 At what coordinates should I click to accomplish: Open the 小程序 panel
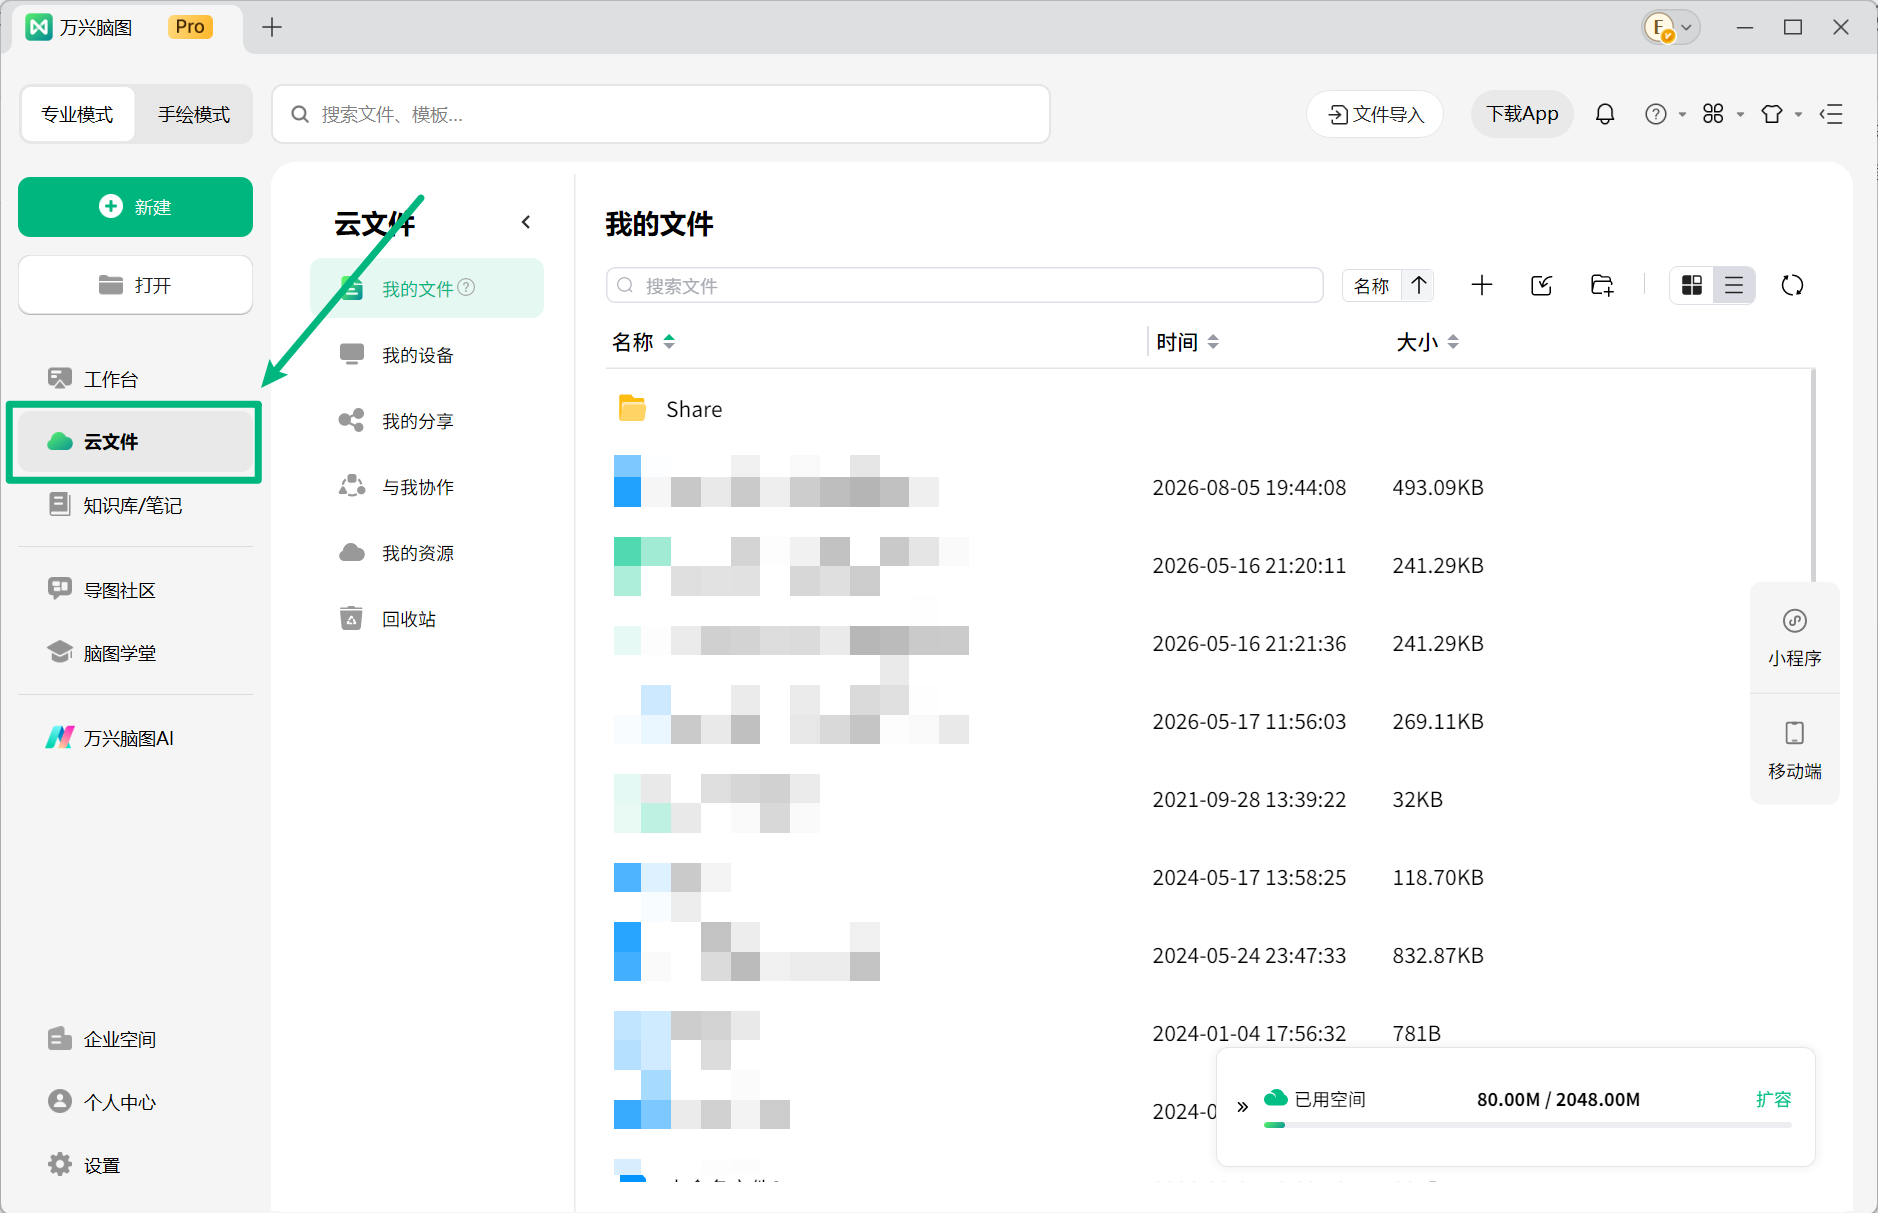coord(1794,637)
